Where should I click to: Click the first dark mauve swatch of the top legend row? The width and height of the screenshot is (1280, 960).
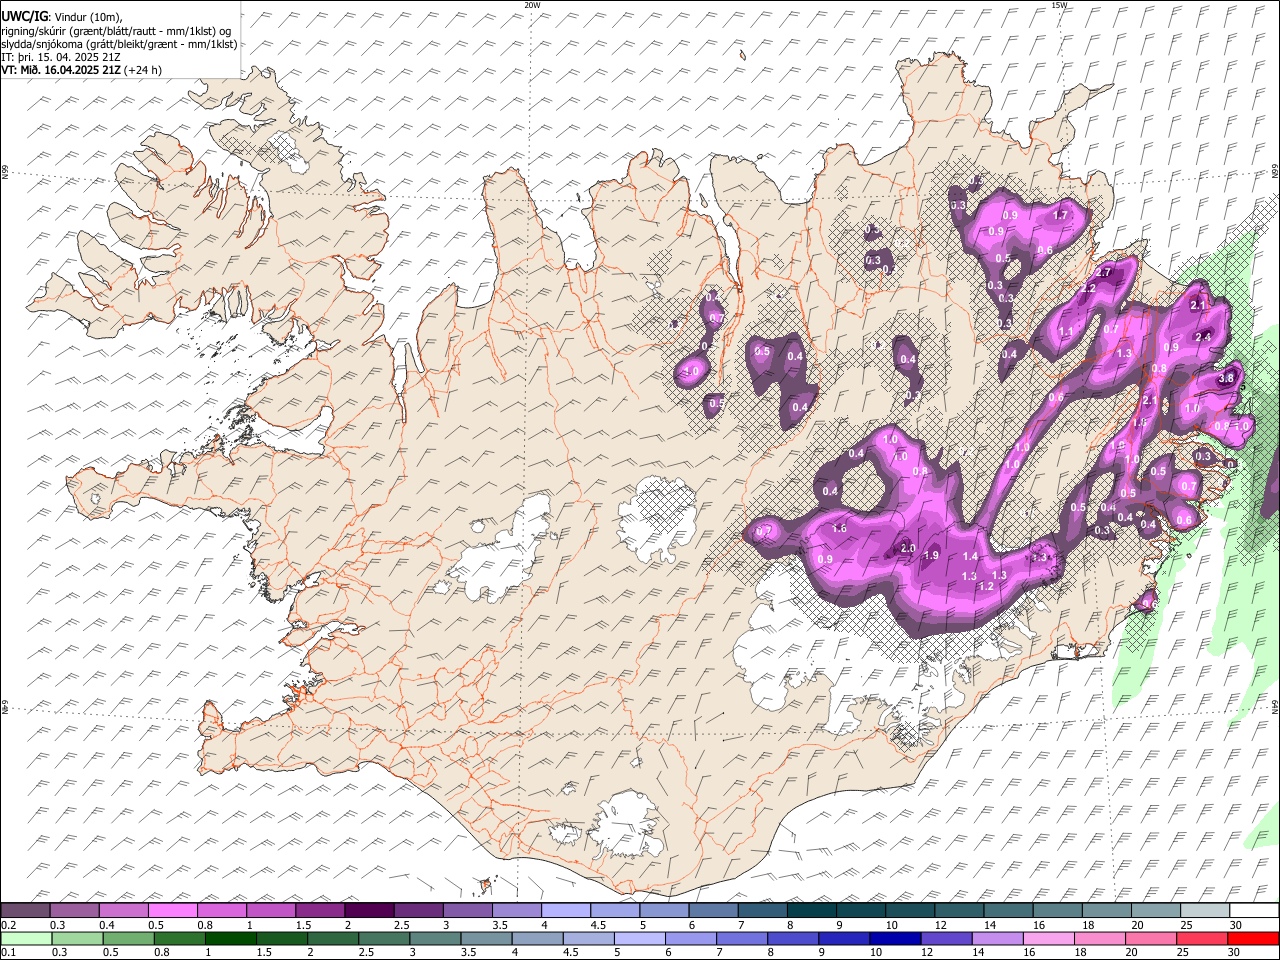pos(25,911)
